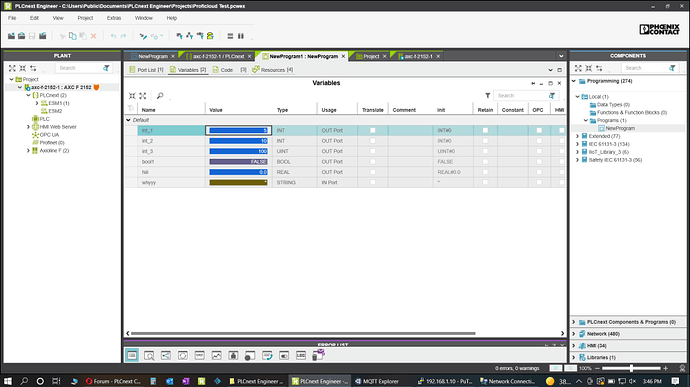Image resolution: width=690 pixels, height=387 pixels.
Task: Open the Extras menu
Action: [x=114, y=18]
